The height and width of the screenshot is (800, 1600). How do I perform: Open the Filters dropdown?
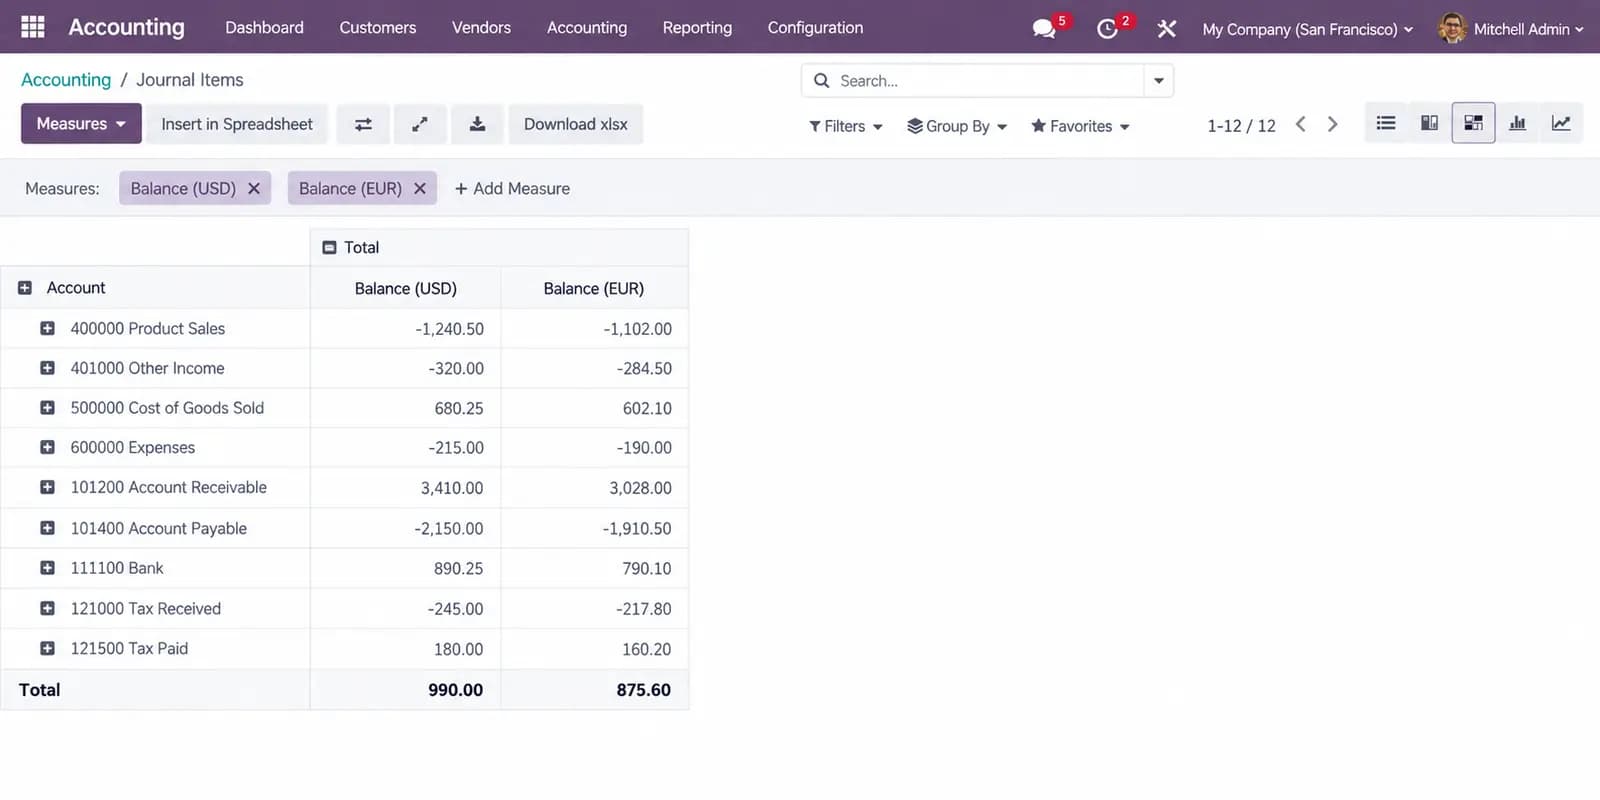pyautogui.click(x=846, y=126)
